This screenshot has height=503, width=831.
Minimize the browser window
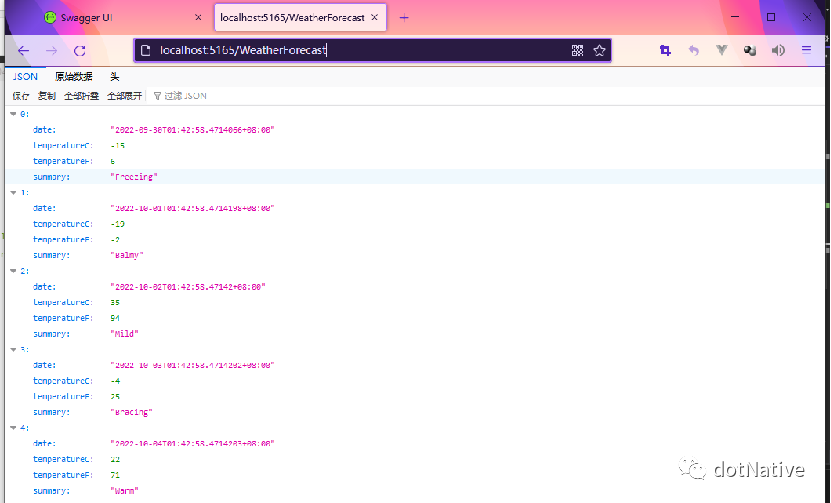735,17
